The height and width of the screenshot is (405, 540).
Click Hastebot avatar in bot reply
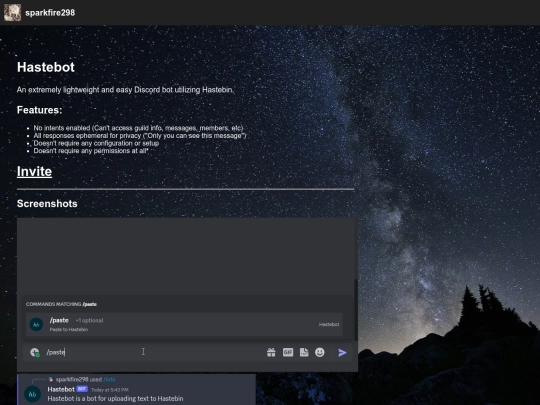[33, 394]
